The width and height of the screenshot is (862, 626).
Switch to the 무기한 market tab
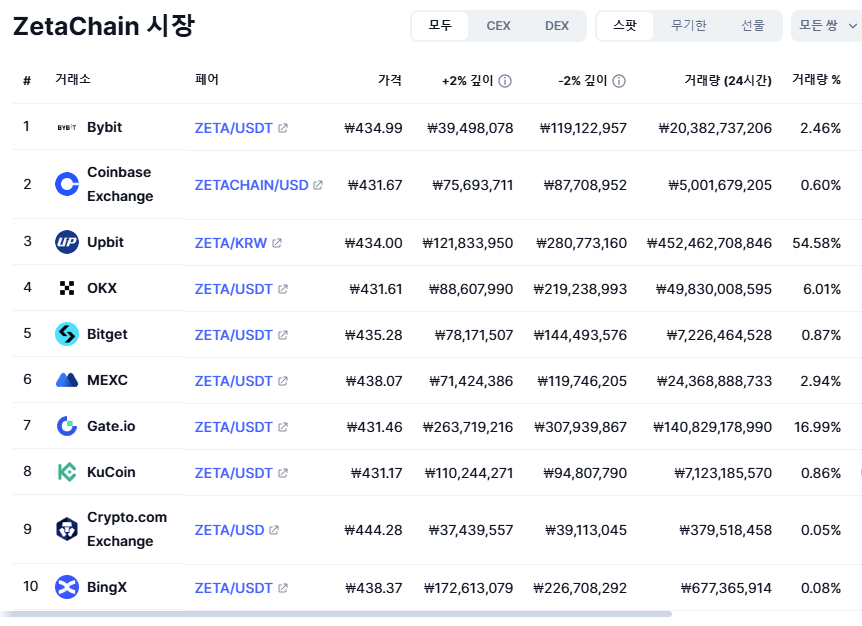pos(688,26)
